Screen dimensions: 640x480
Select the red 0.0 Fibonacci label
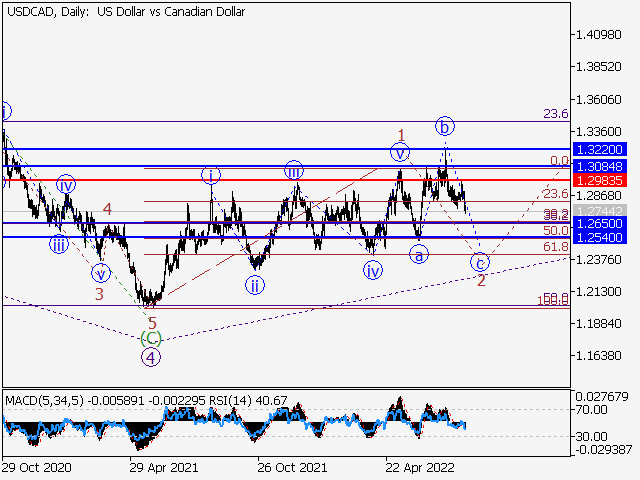(x=559, y=161)
